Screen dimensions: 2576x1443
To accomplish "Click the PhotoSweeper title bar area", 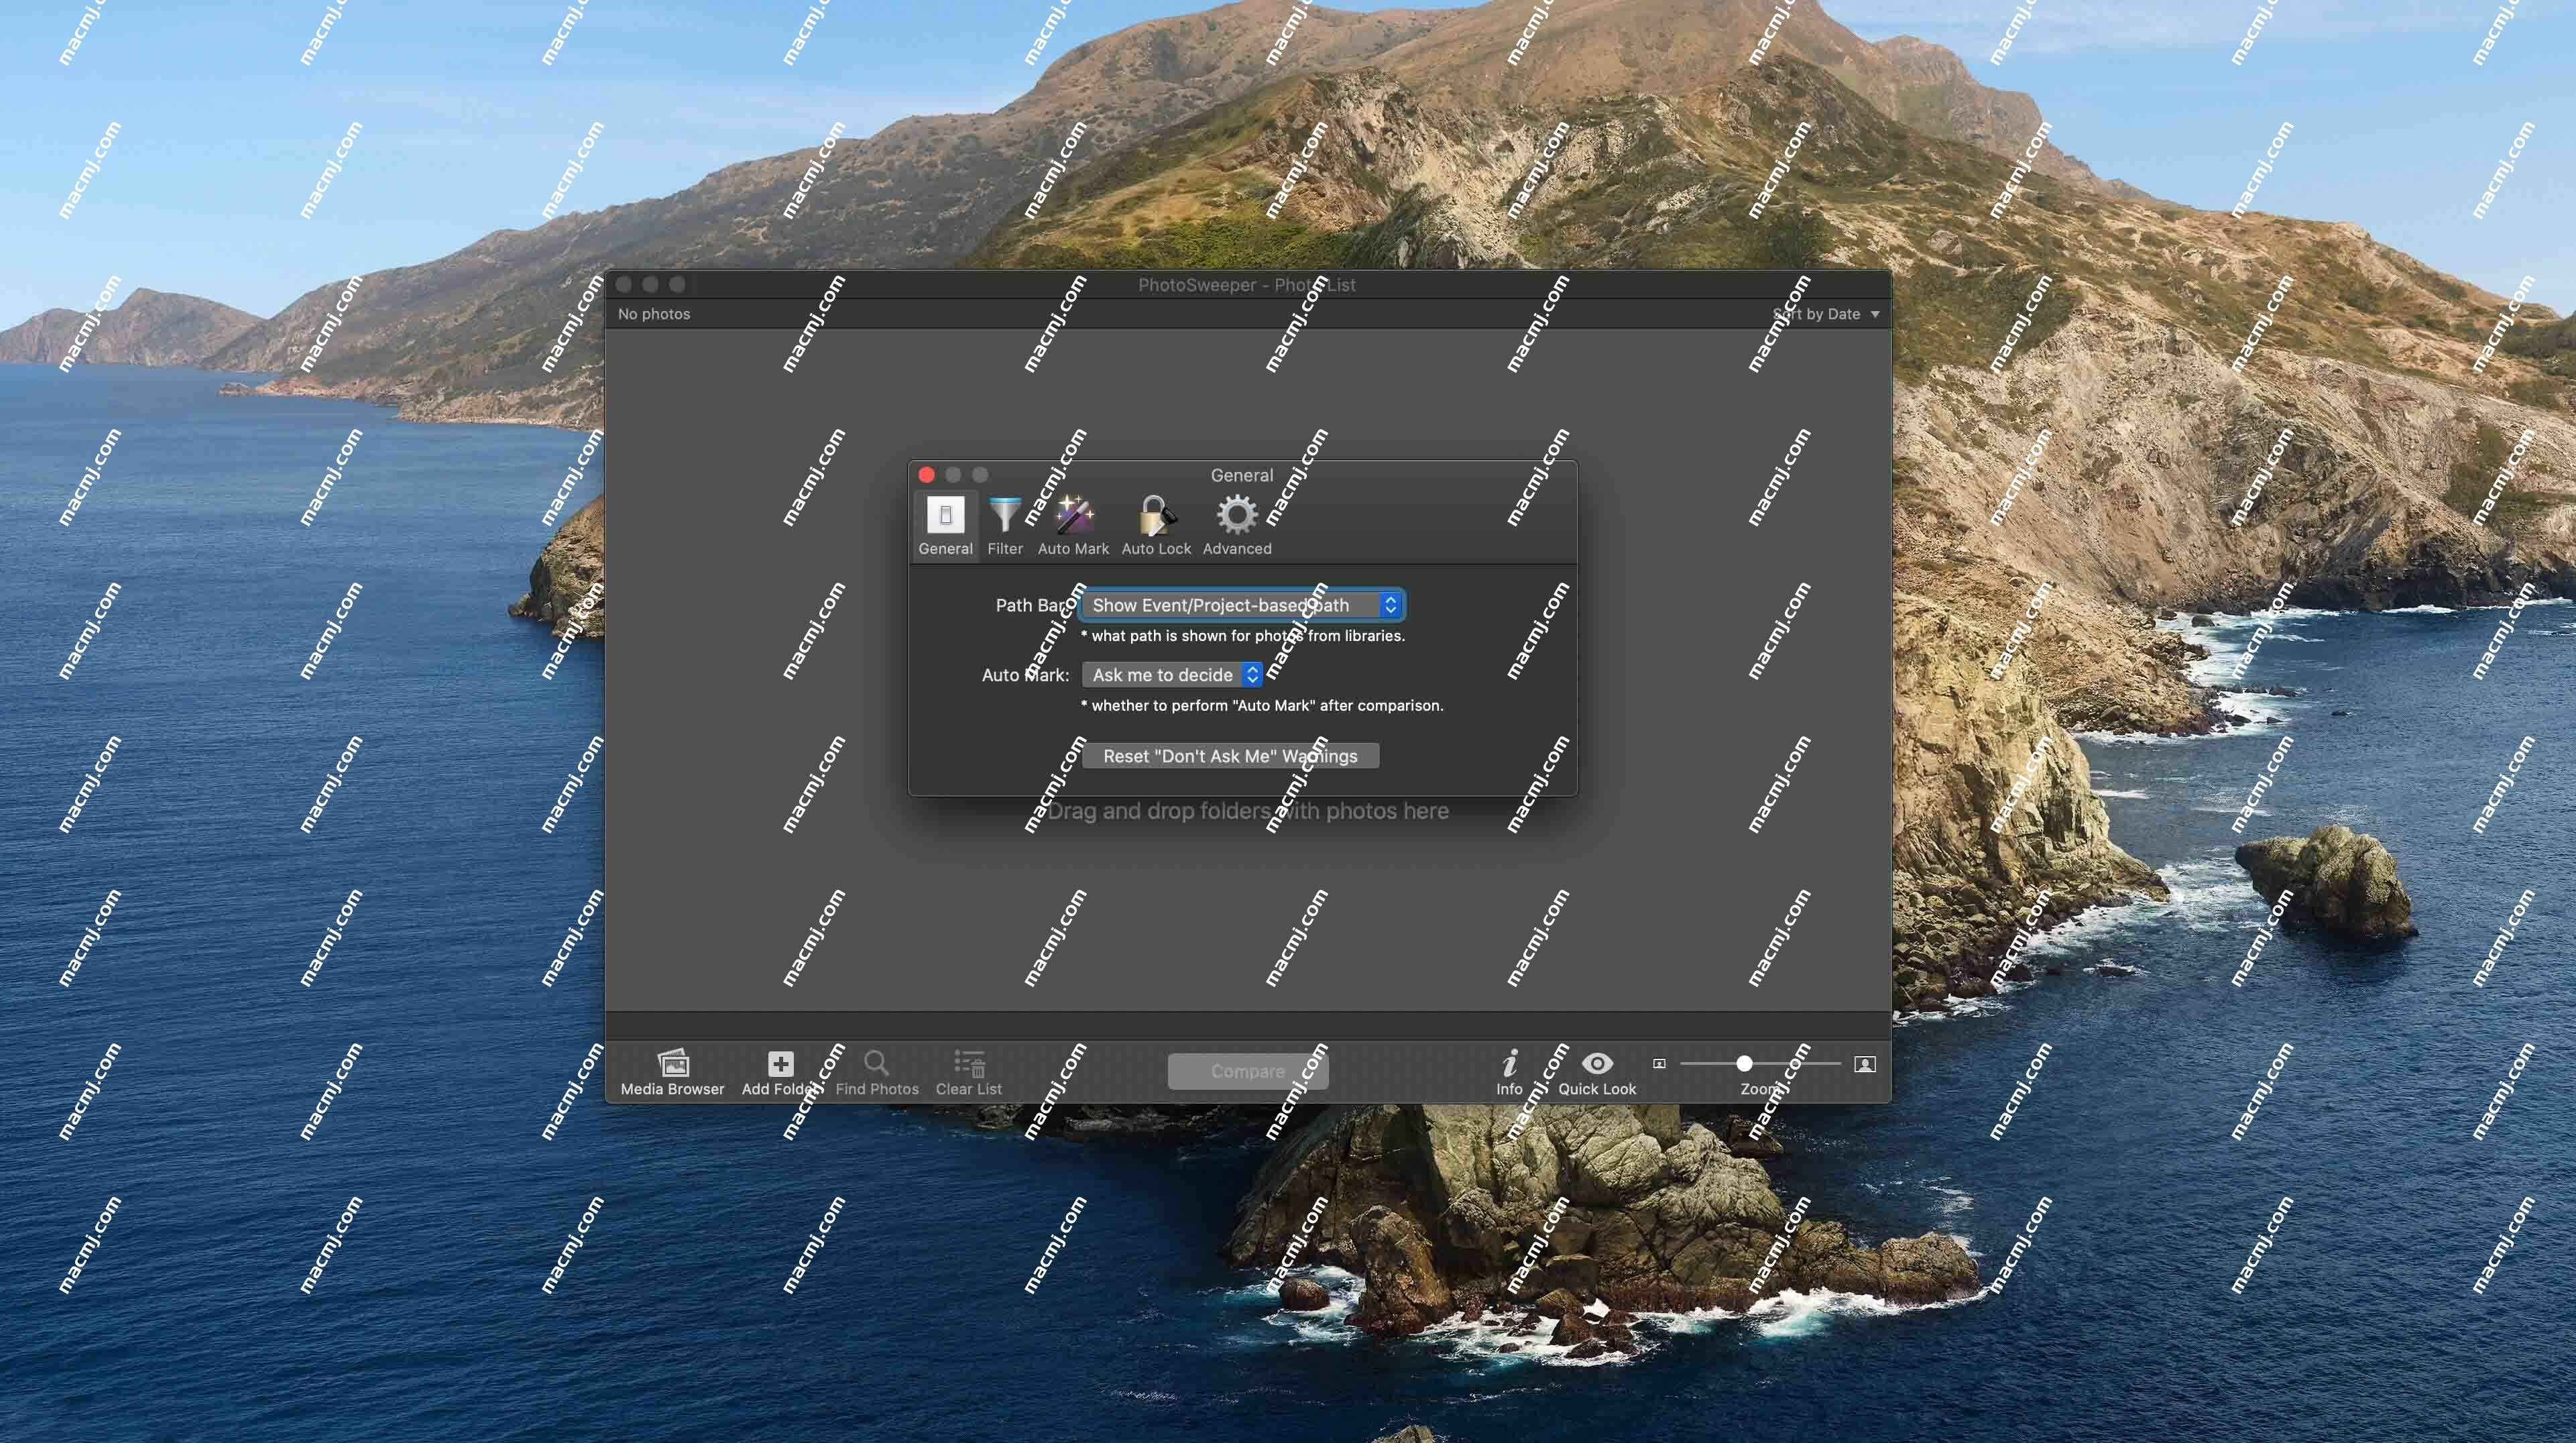I will point(1247,283).
